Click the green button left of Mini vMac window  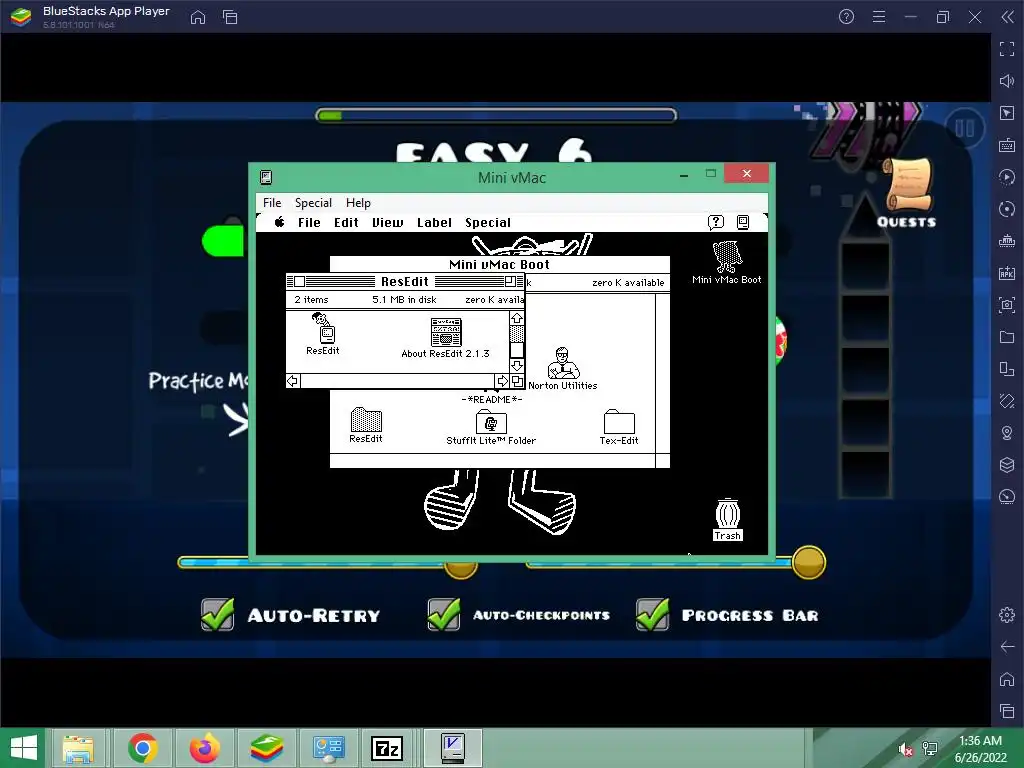[x=225, y=241]
